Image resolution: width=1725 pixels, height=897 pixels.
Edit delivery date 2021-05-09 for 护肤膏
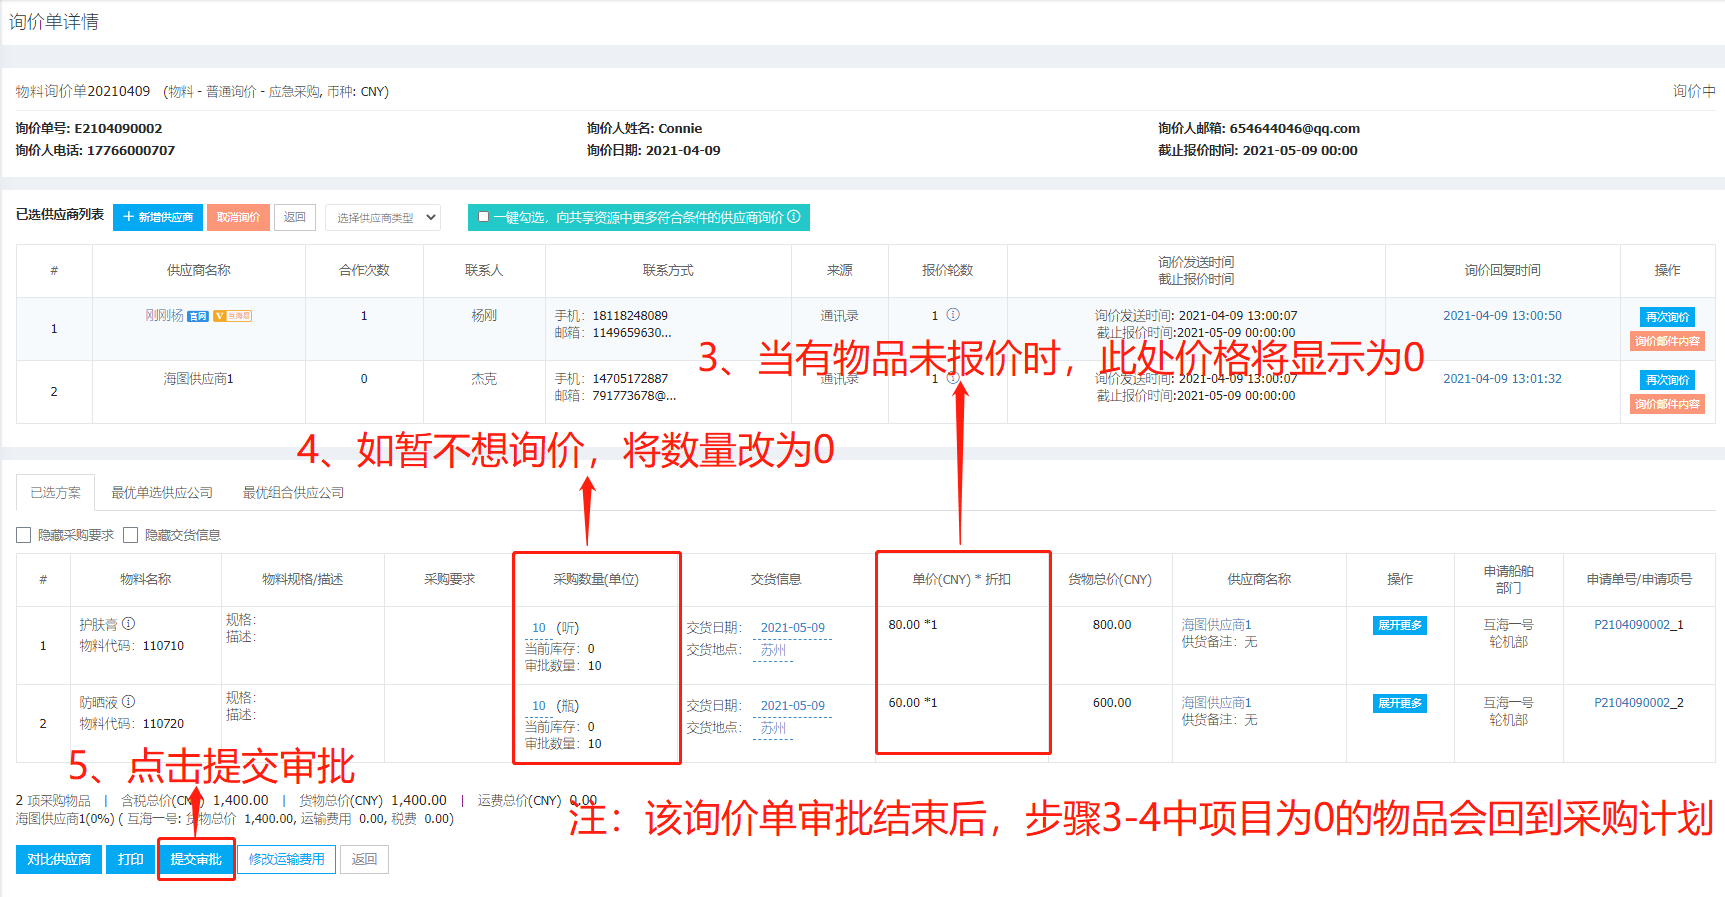tap(792, 628)
